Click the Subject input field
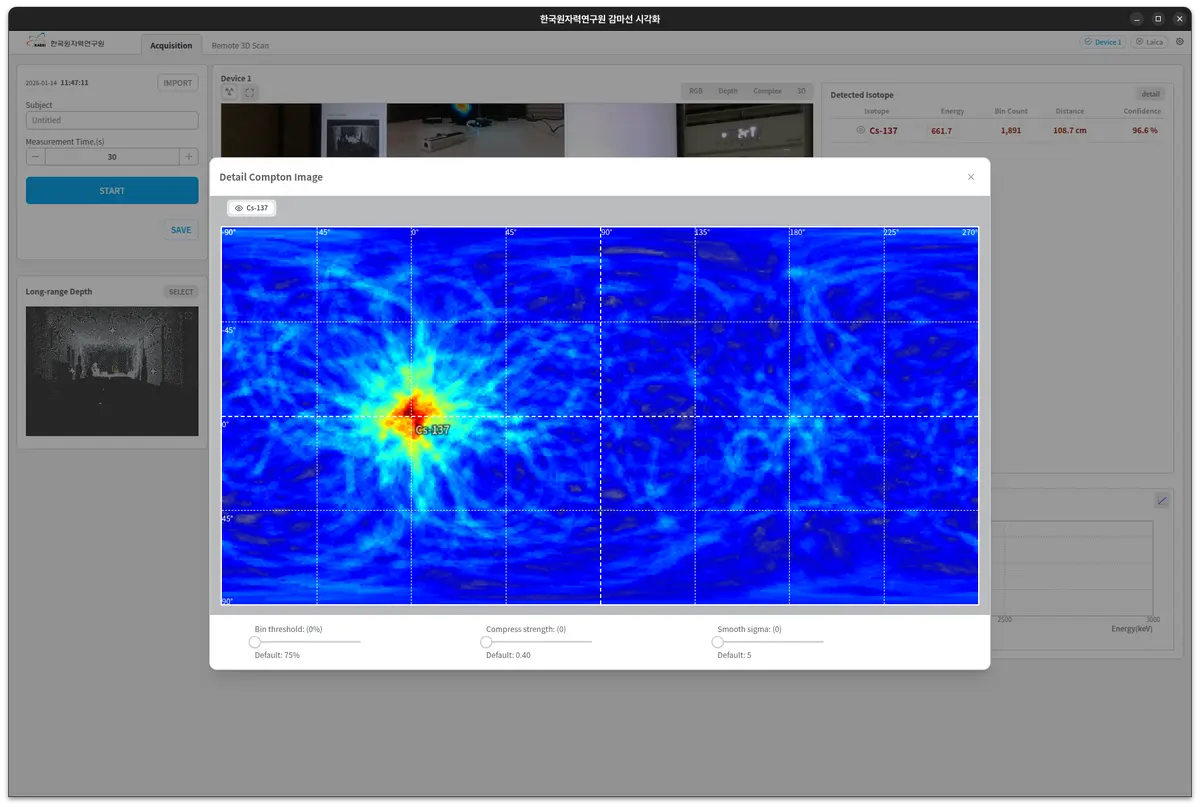 click(x=112, y=120)
